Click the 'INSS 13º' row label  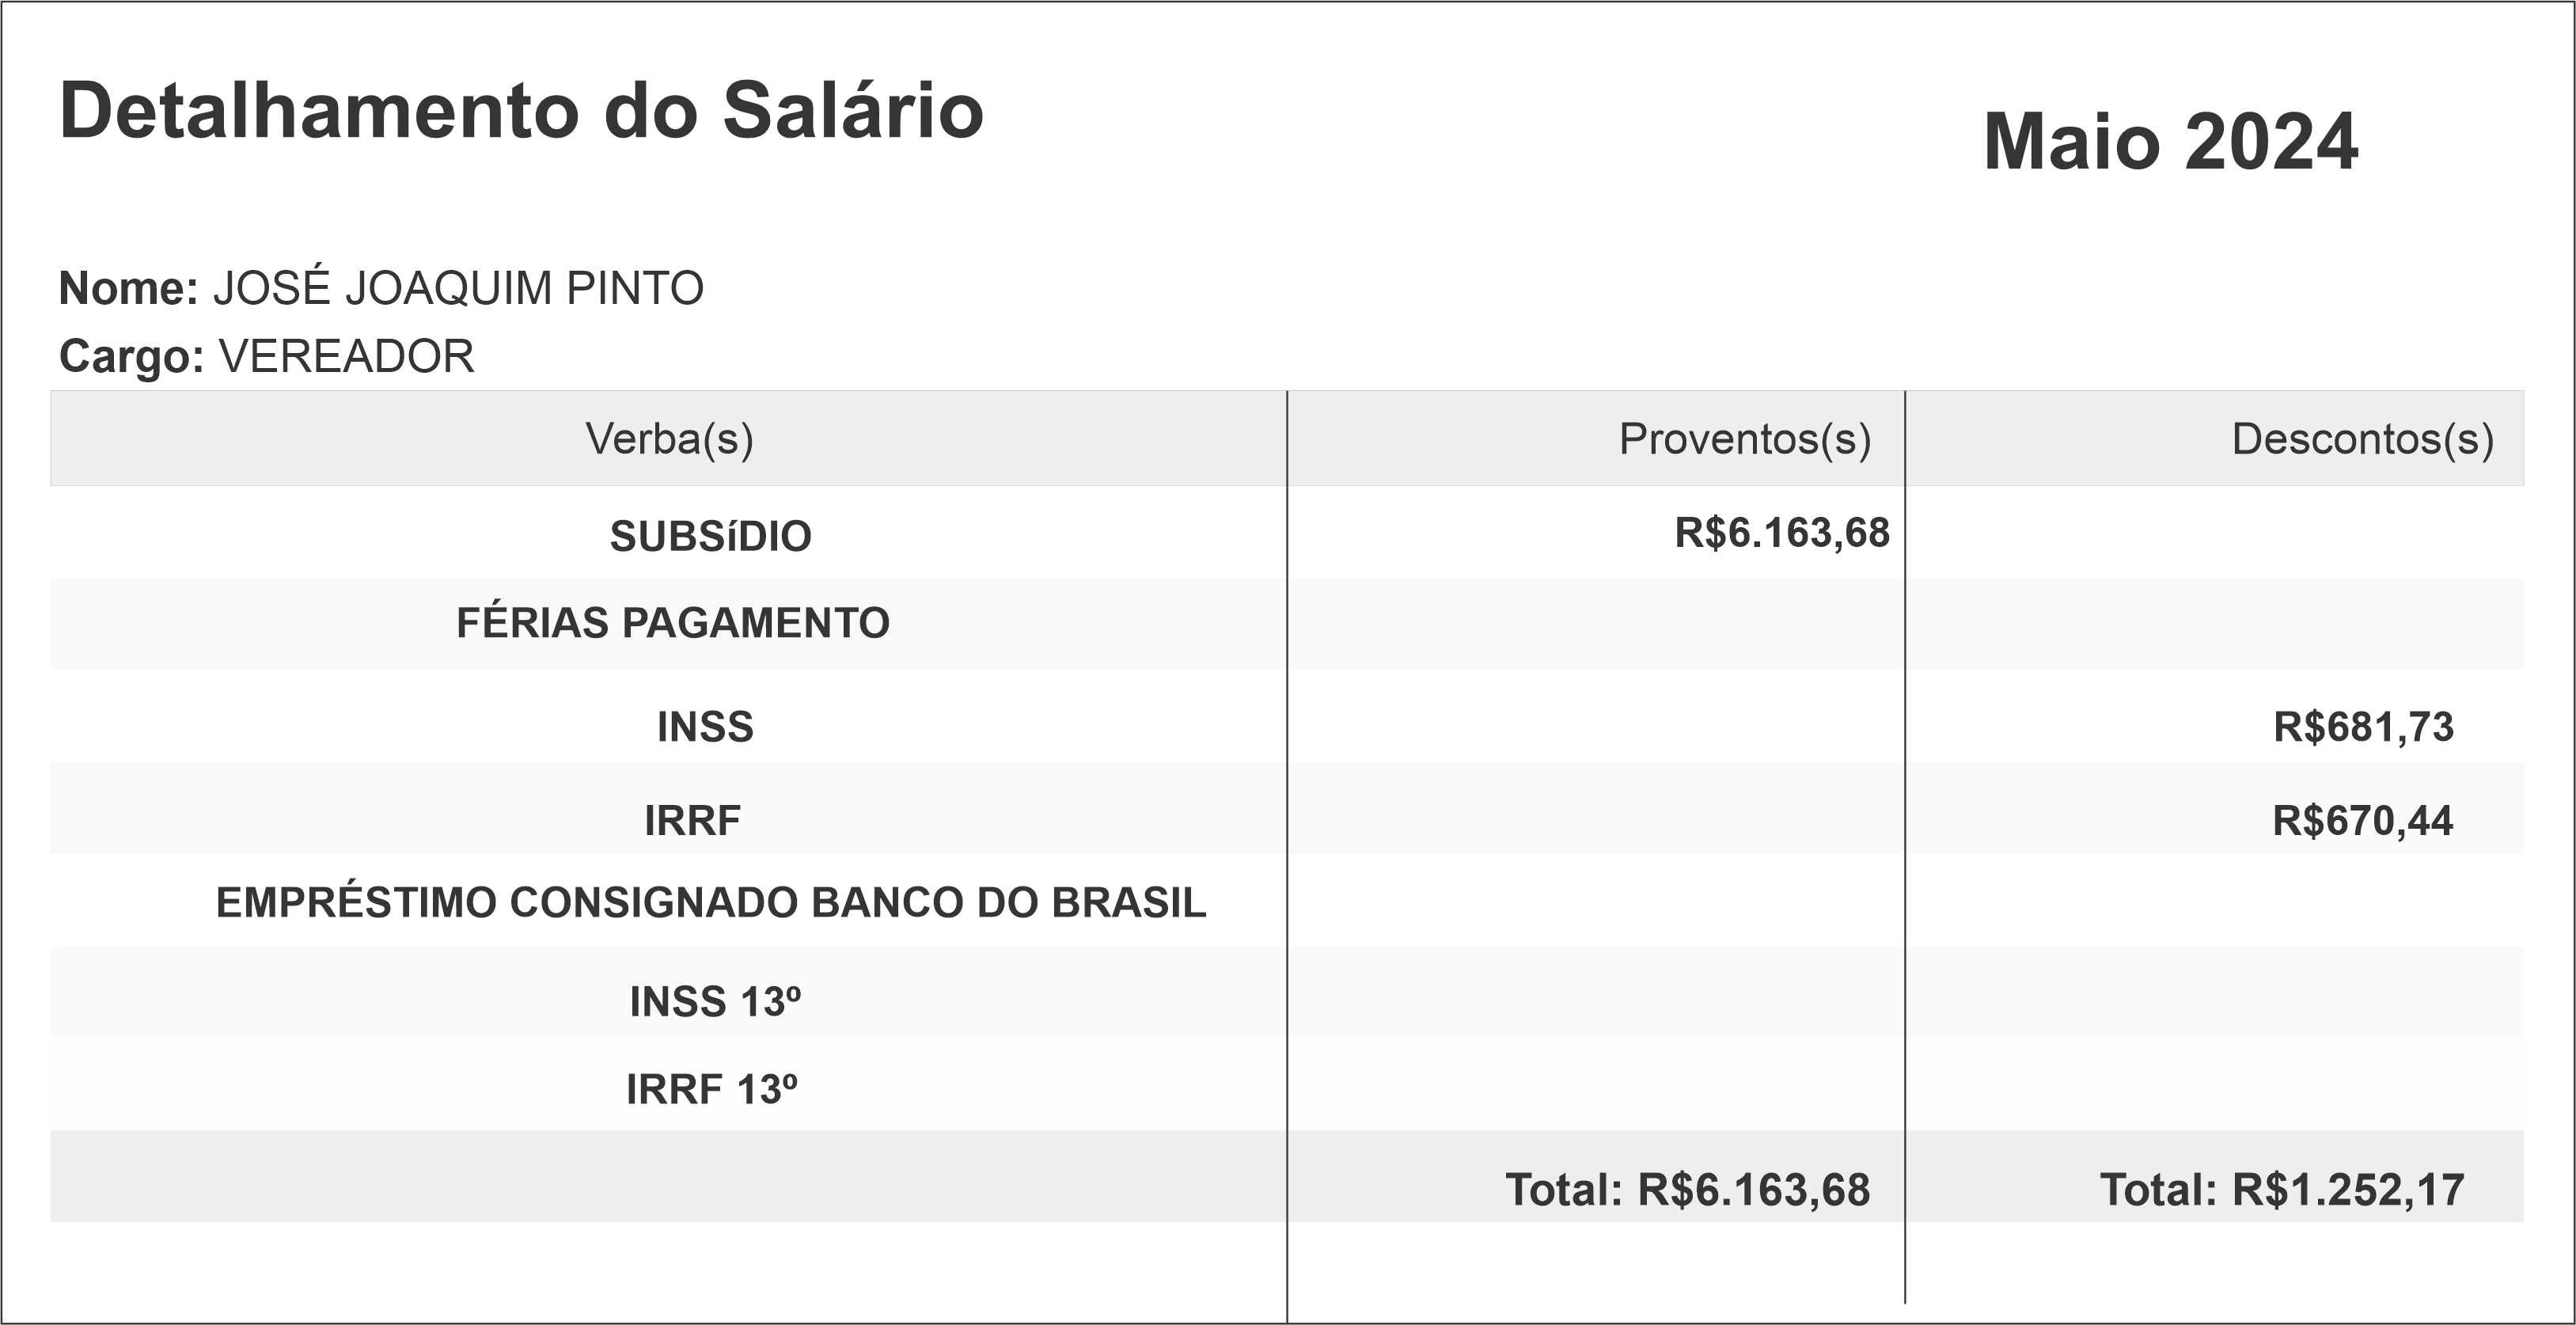click(x=715, y=1002)
